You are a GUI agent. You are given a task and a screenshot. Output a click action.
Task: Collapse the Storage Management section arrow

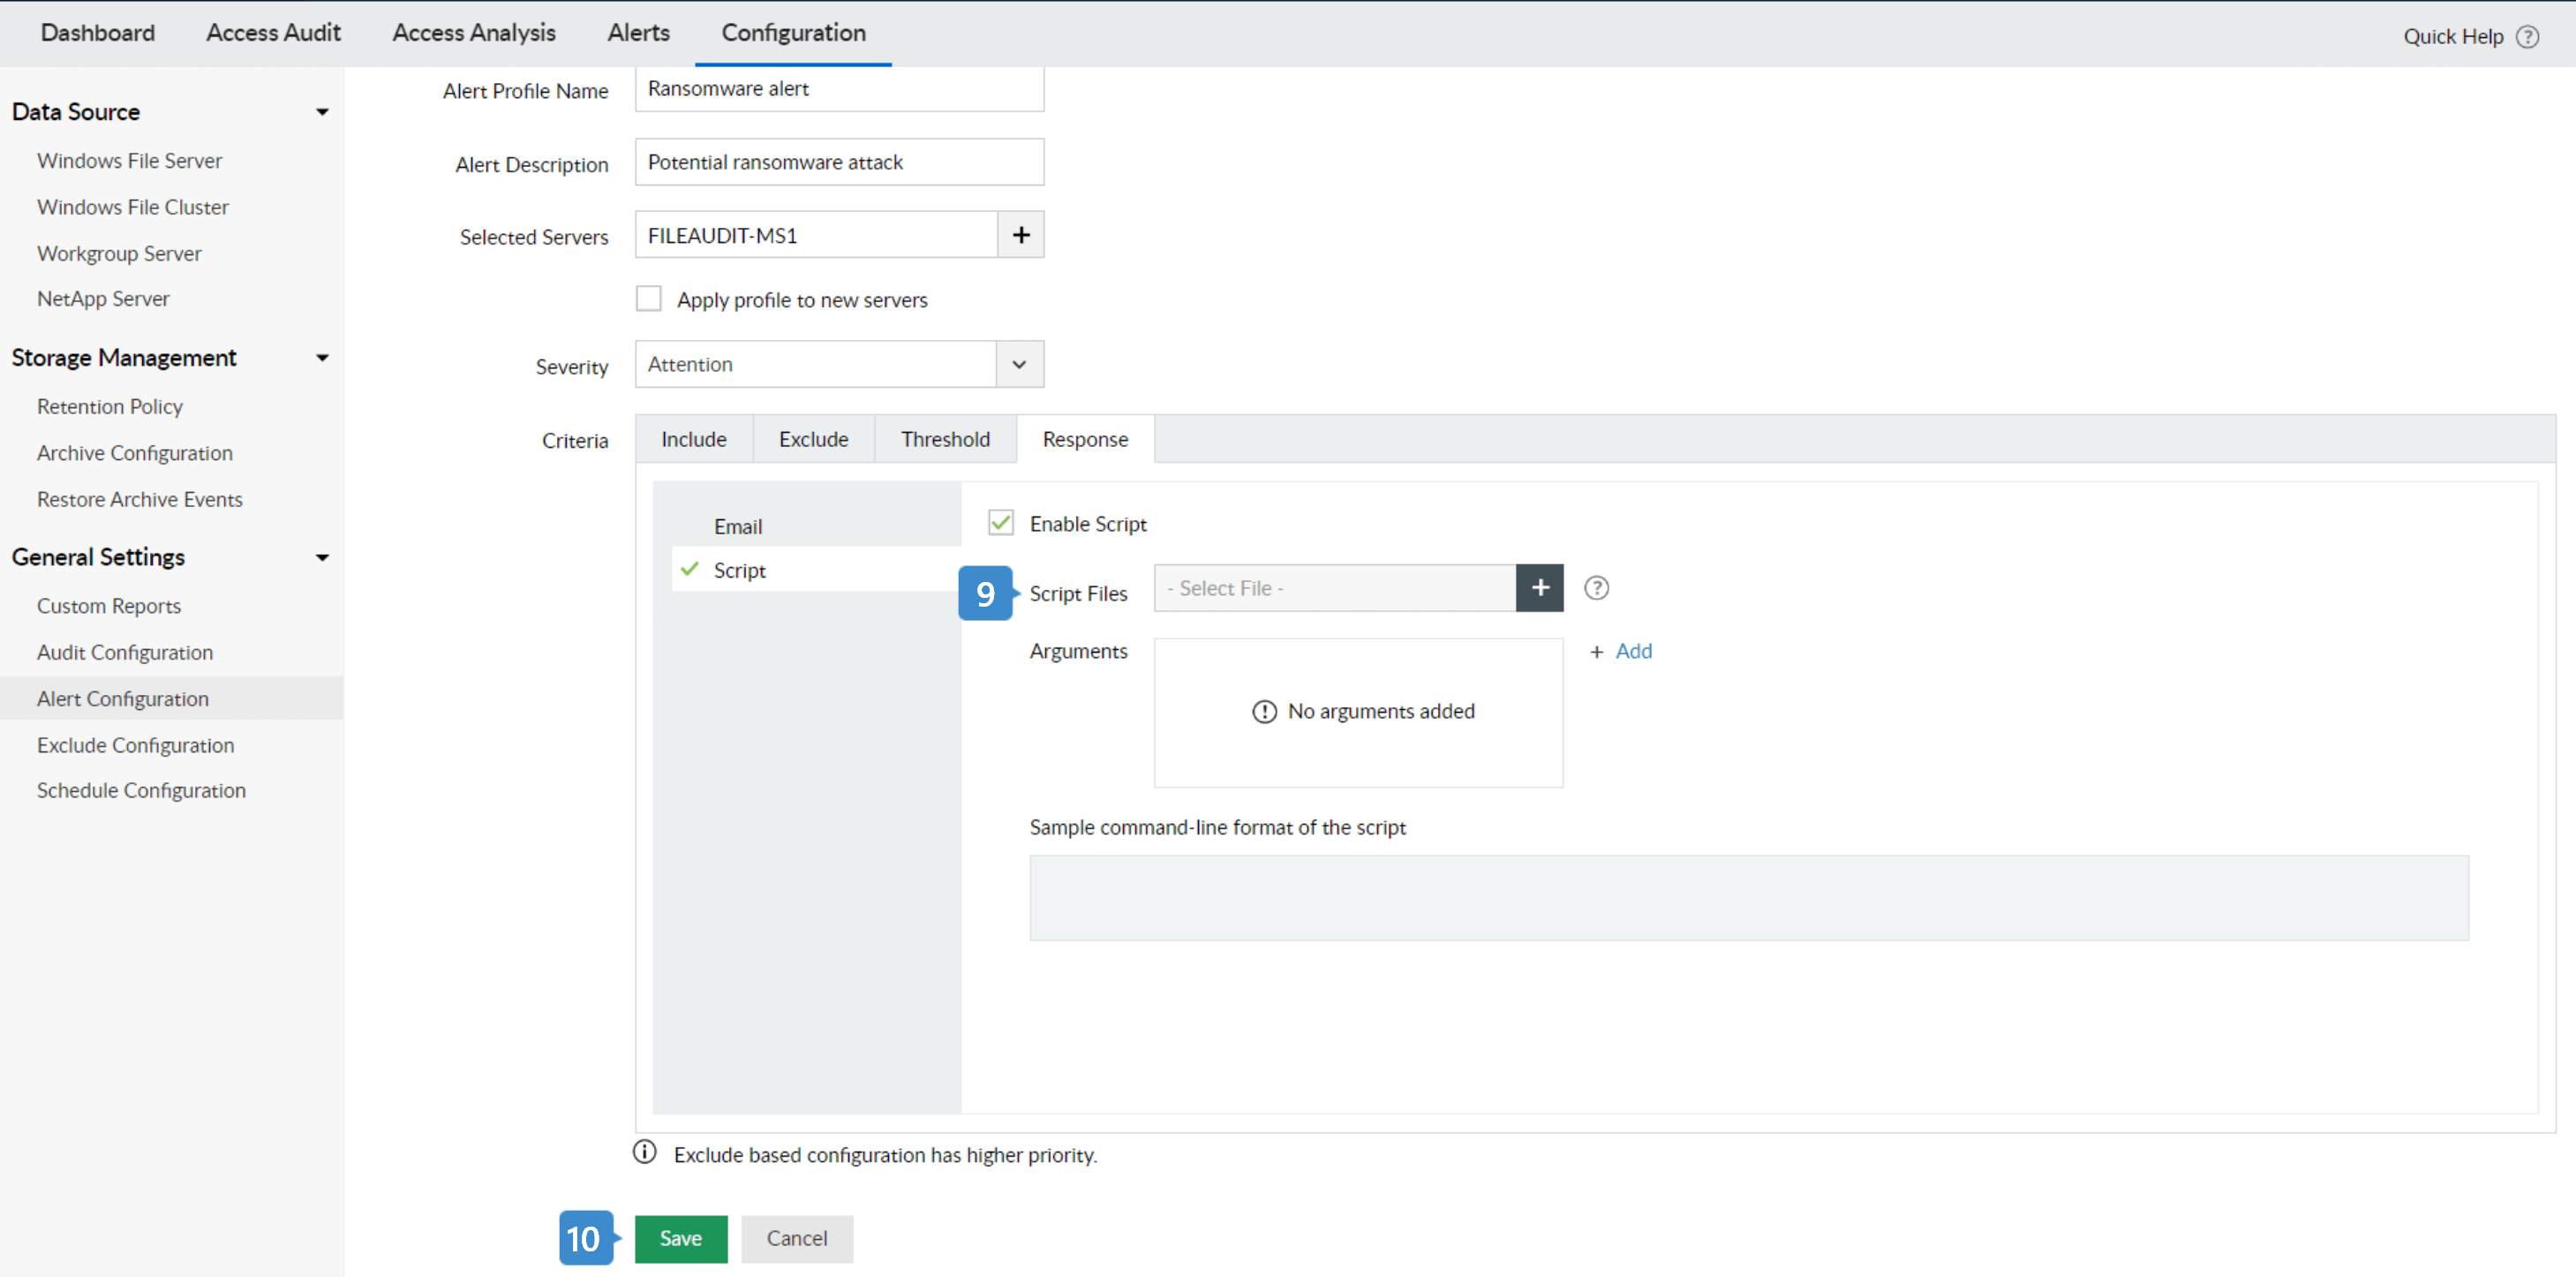(x=322, y=358)
